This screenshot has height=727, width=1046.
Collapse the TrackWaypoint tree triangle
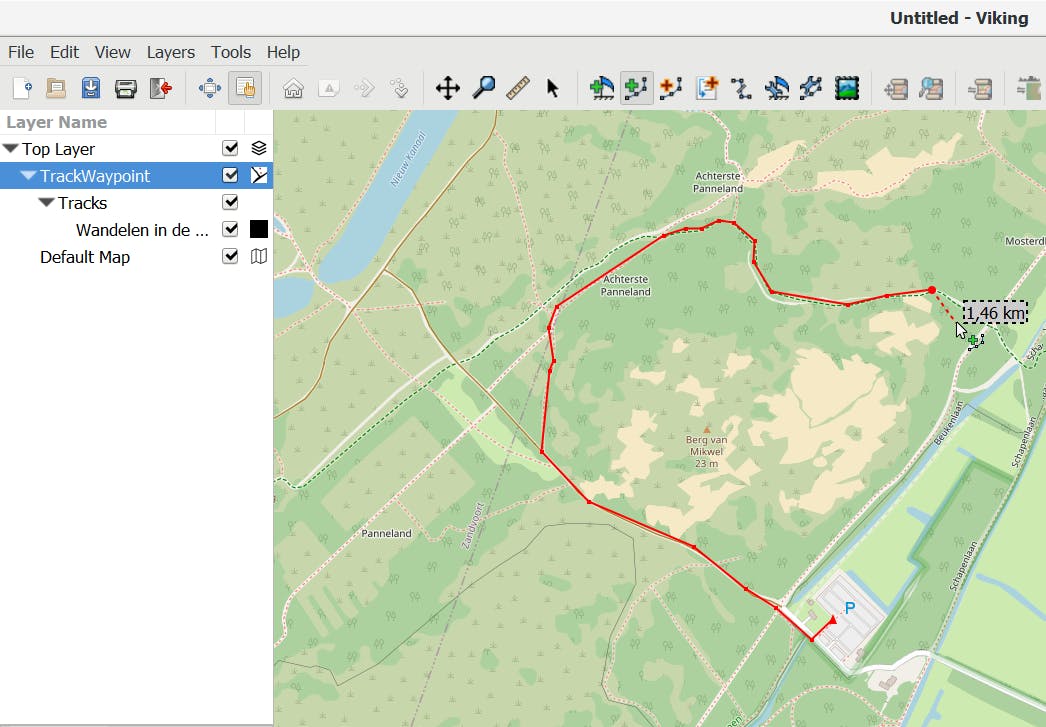28,175
